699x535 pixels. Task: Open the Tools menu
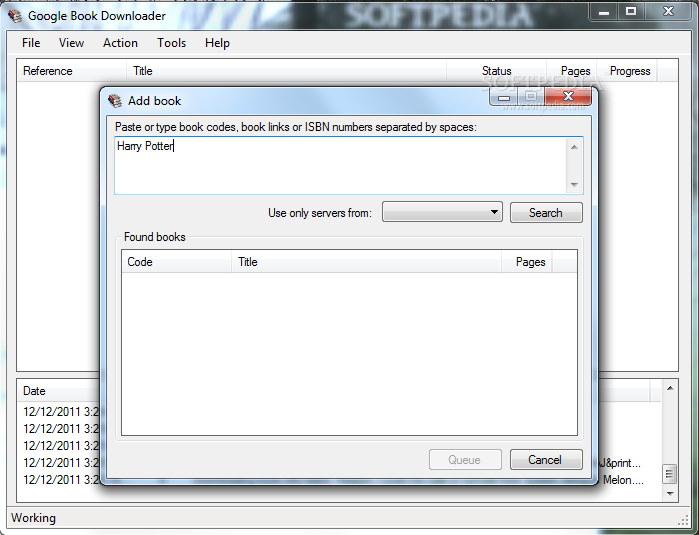[171, 43]
